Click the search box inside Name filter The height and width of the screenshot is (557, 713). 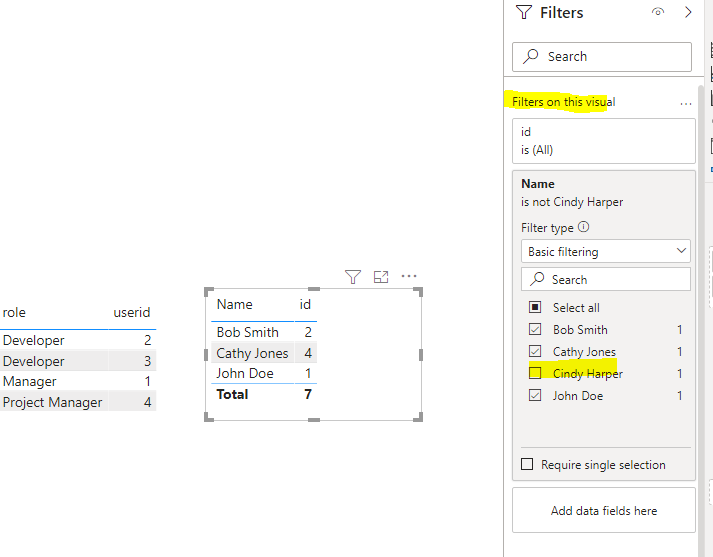click(606, 279)
